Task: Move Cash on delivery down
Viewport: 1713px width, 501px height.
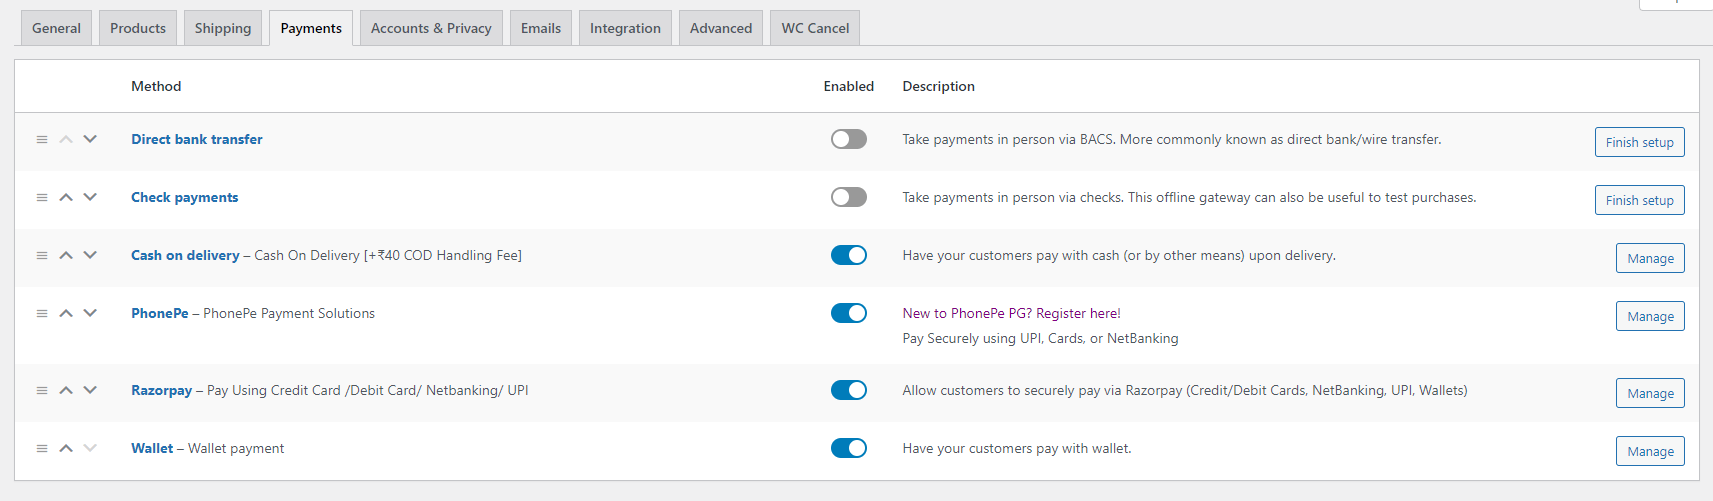Action: pyautogui.click(x=90, y=255)
